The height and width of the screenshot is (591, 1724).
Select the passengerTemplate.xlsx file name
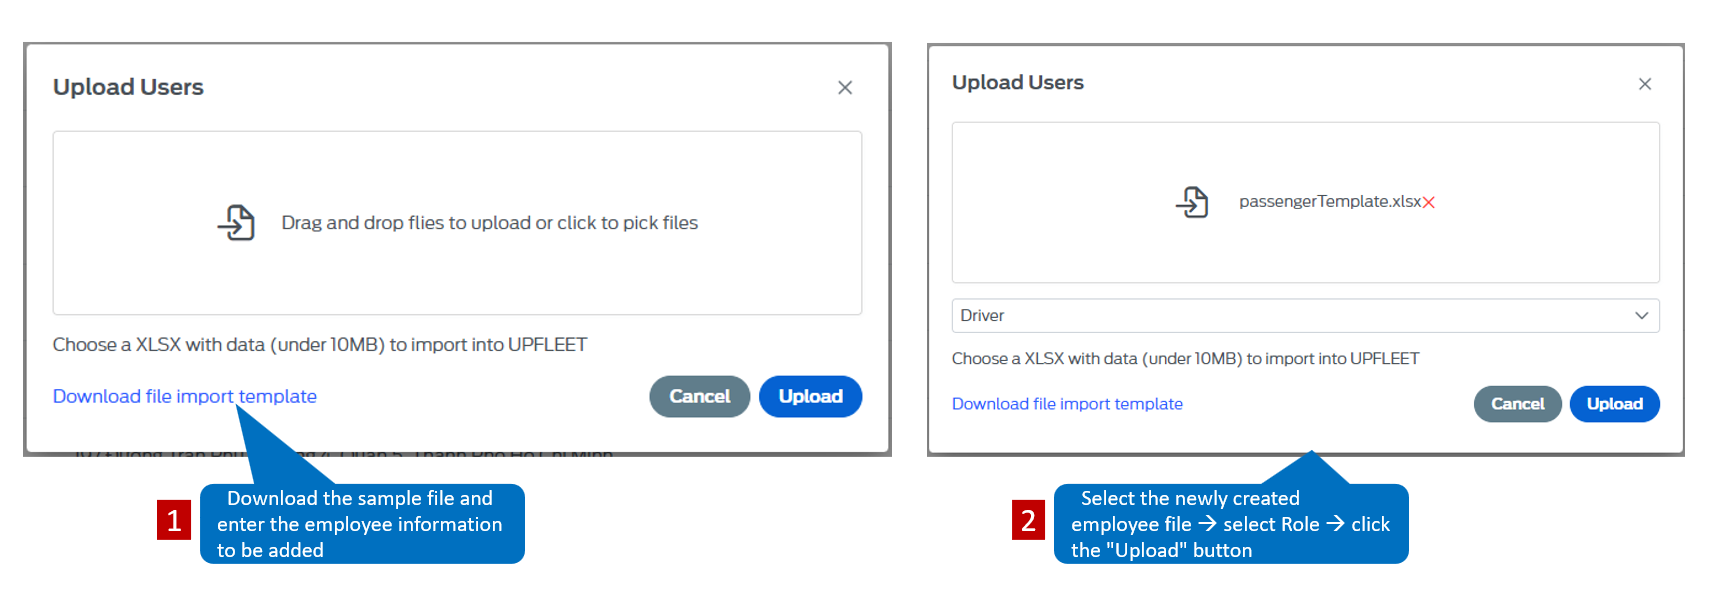(1330, 202)
